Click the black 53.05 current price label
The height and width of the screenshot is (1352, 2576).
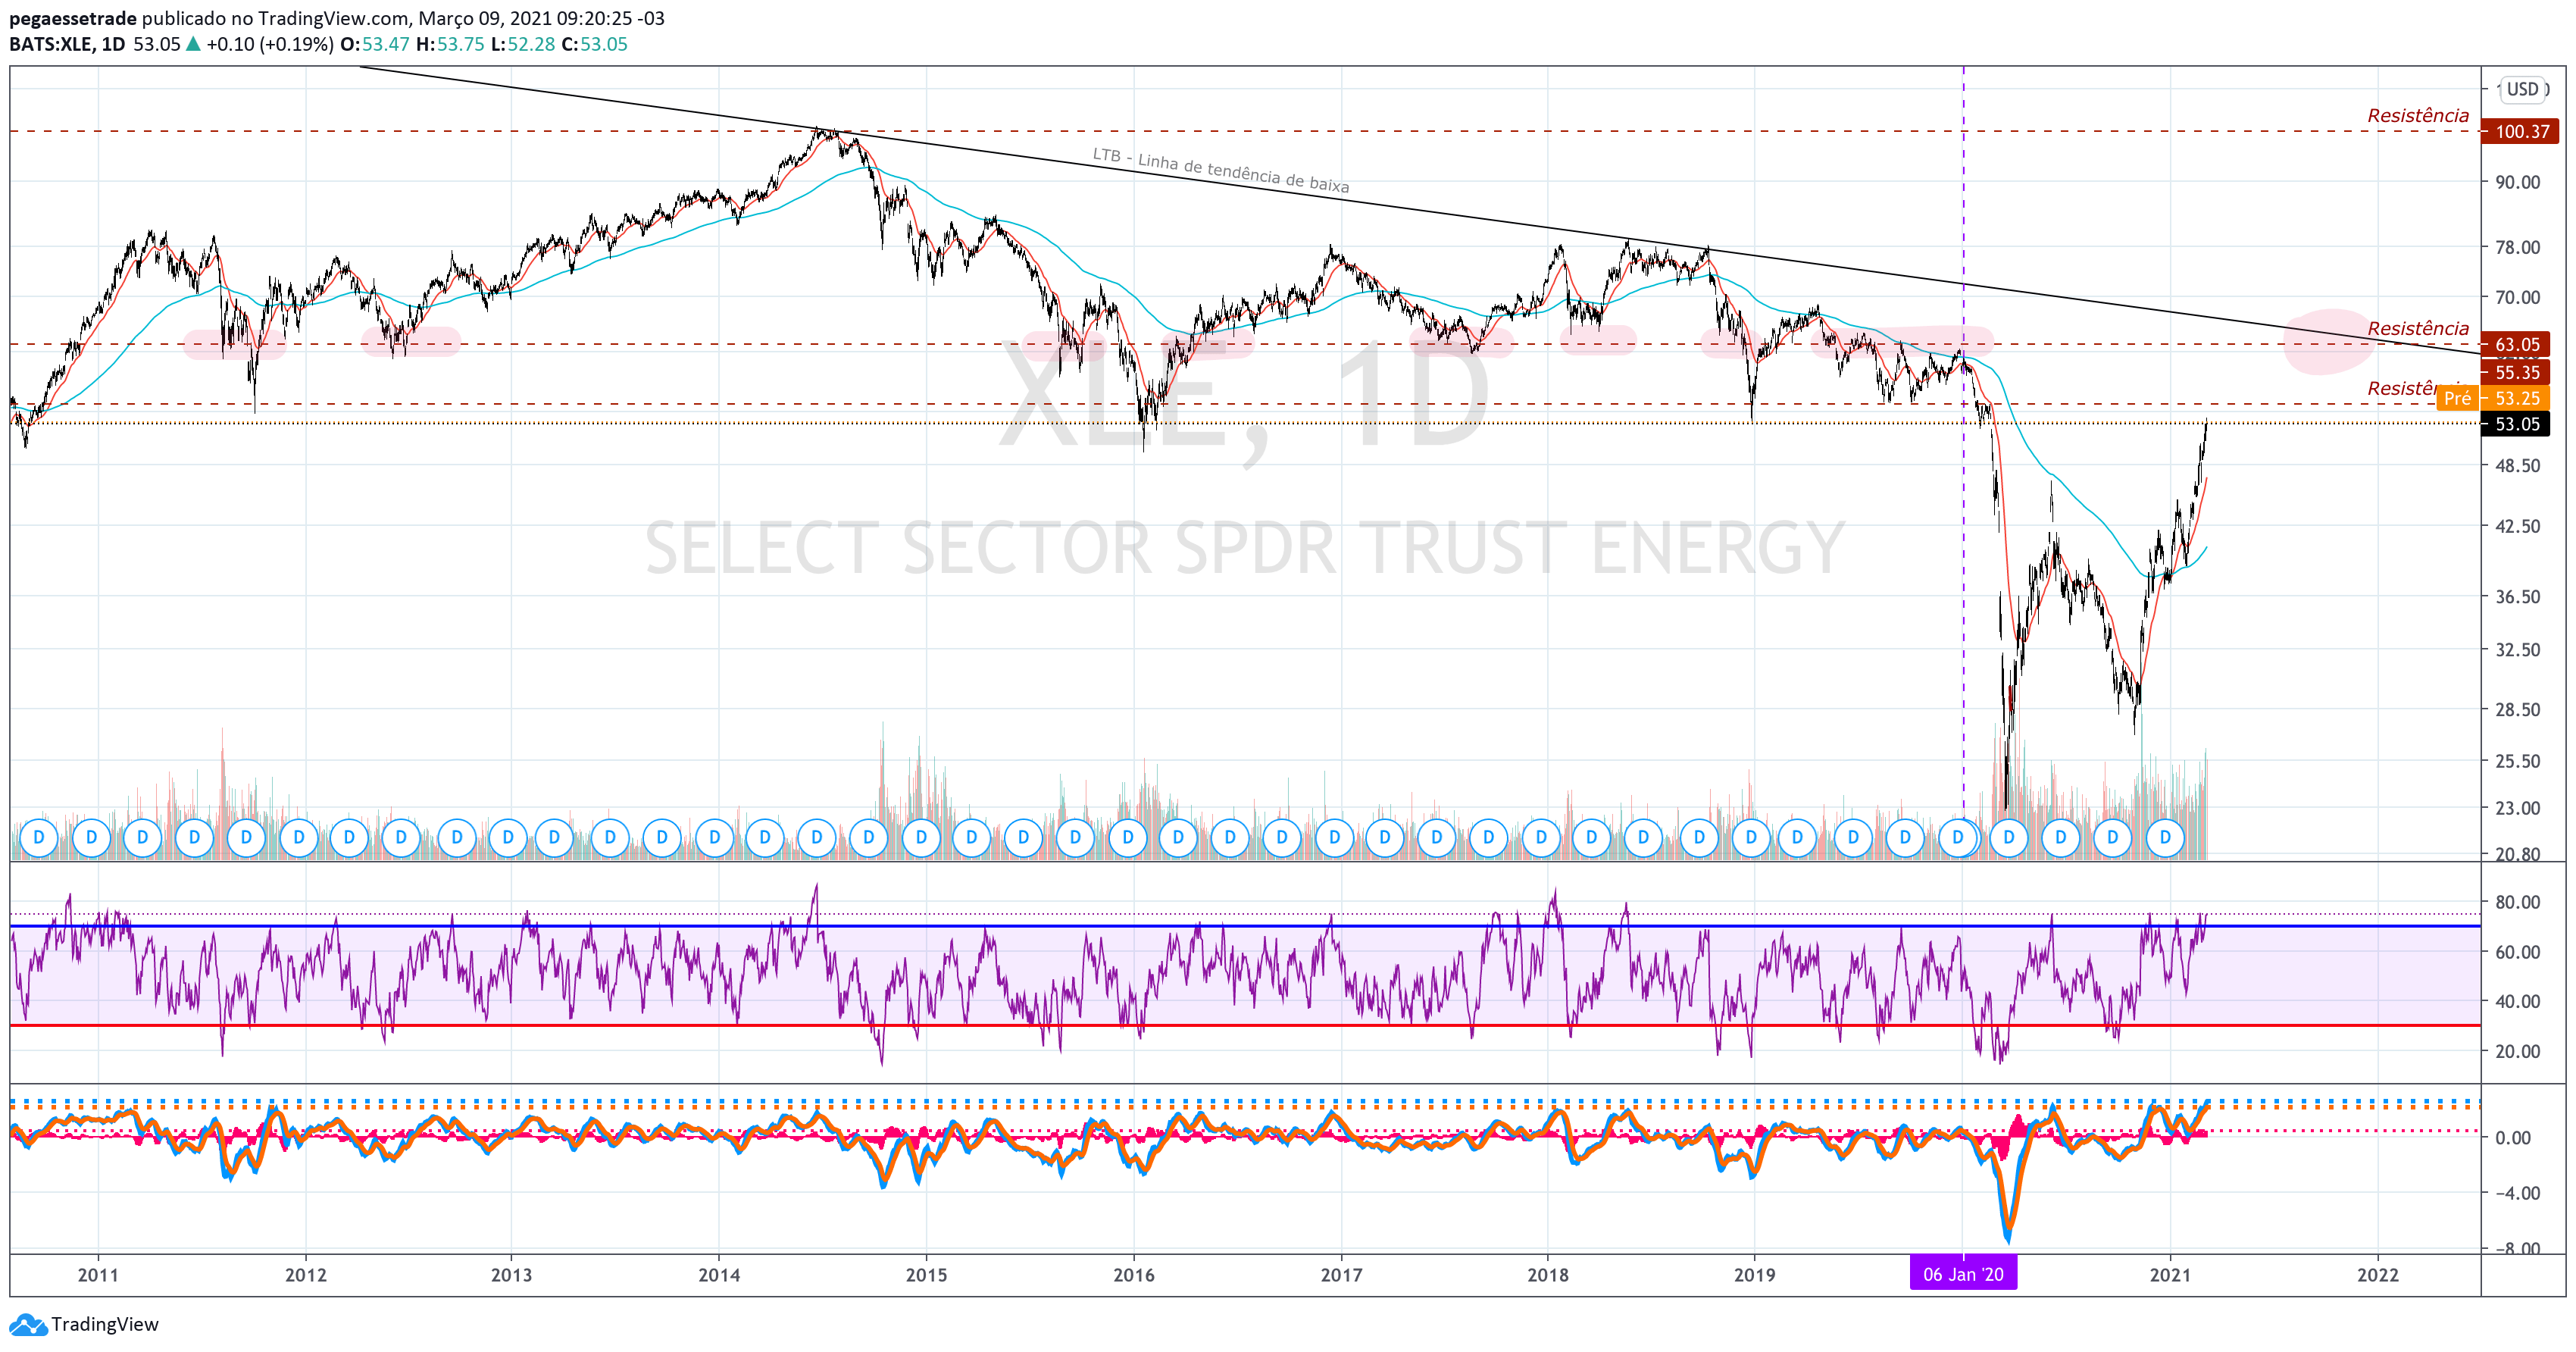[2516, 424]
